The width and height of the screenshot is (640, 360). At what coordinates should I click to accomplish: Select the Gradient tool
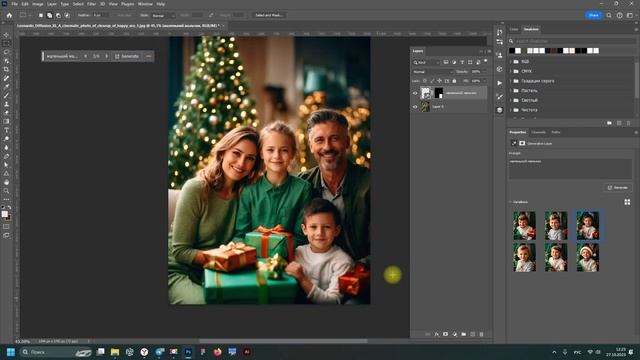coord(6,121)
